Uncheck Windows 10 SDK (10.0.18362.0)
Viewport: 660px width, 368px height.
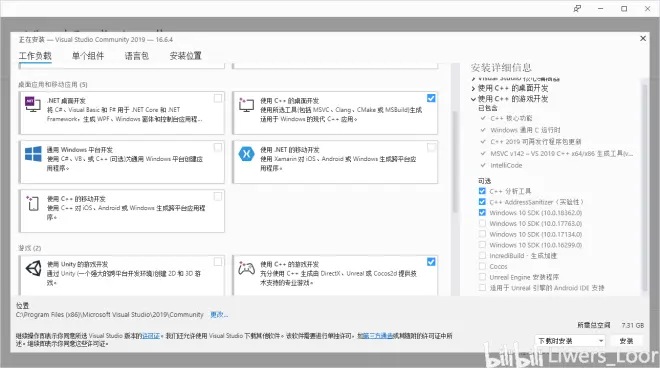point(482,213)
